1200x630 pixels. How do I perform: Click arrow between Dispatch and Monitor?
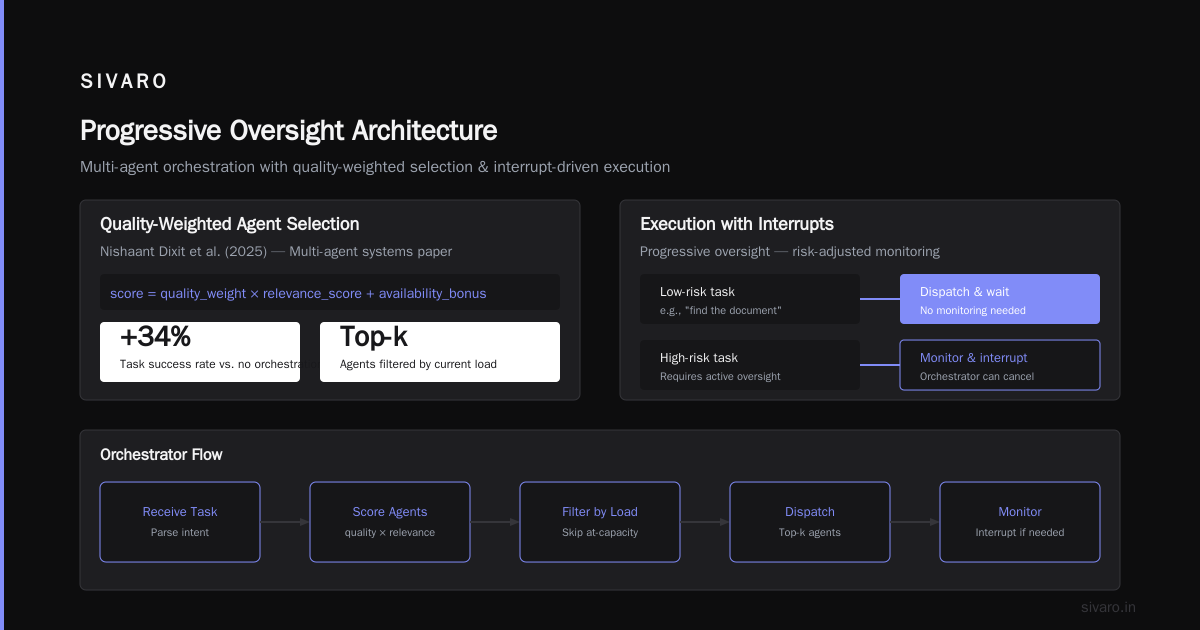(915, 522)
